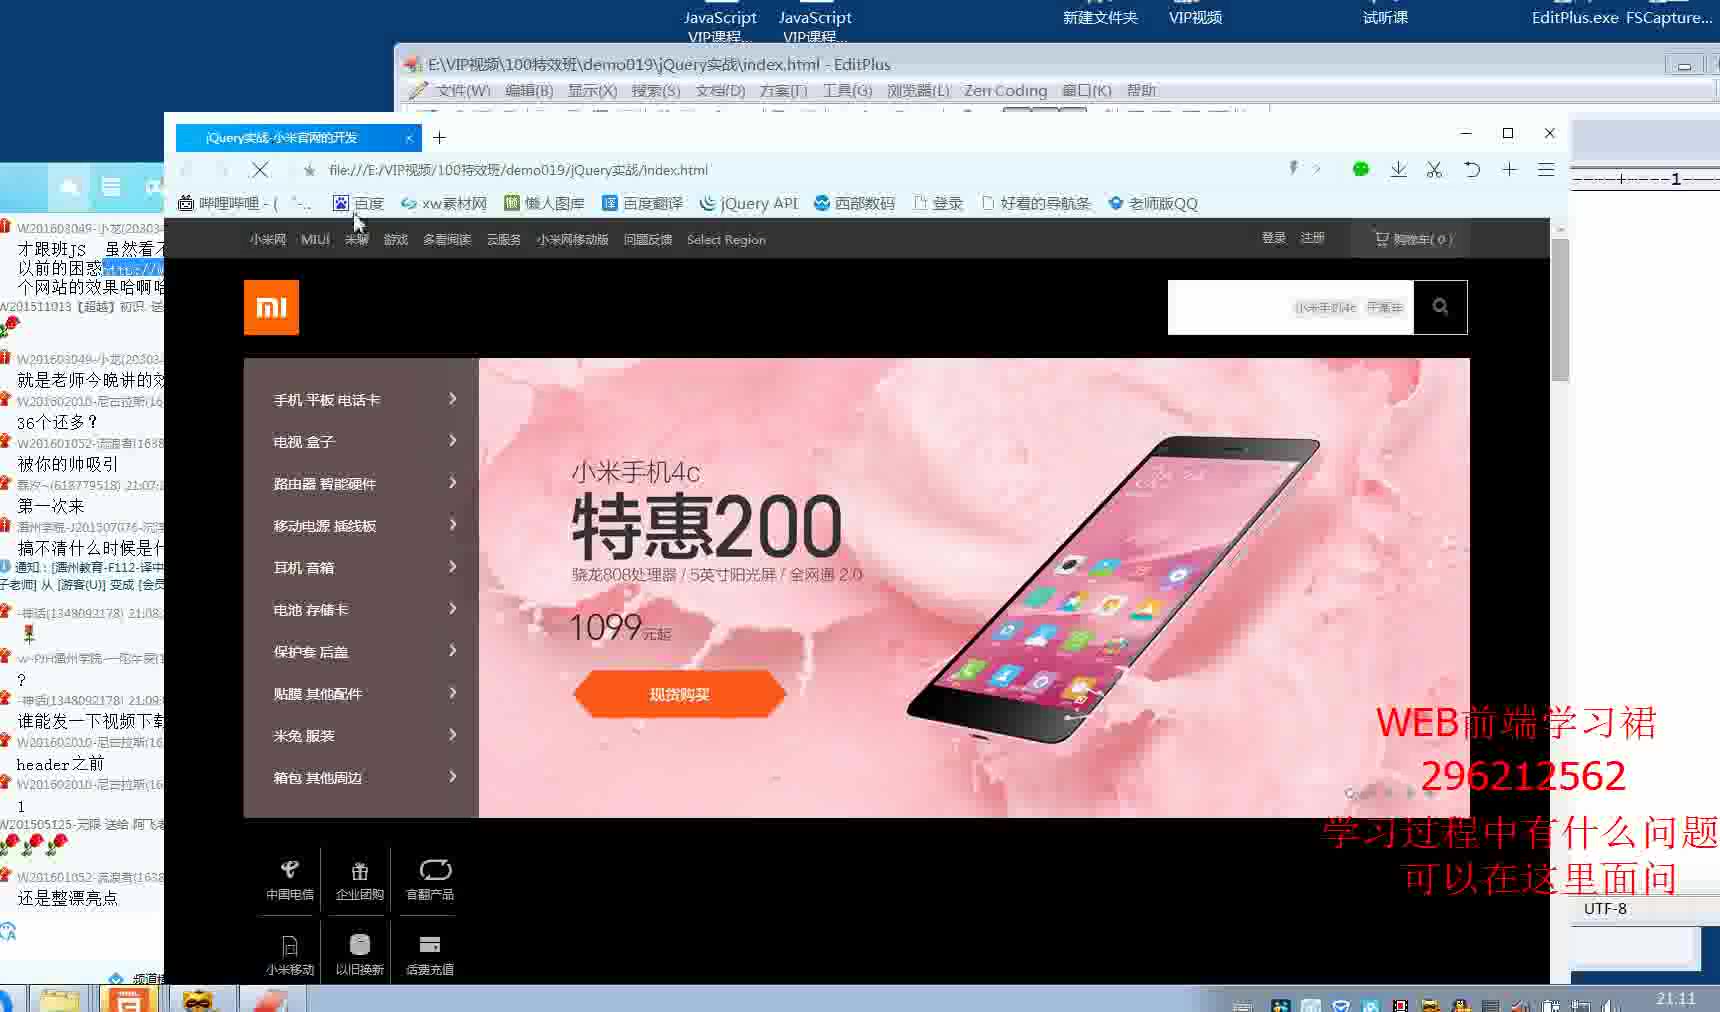Open 文件(W) menu in EditPlus
The width and height of the screenshot is (1720, 1012).
(x=463, y=91)
